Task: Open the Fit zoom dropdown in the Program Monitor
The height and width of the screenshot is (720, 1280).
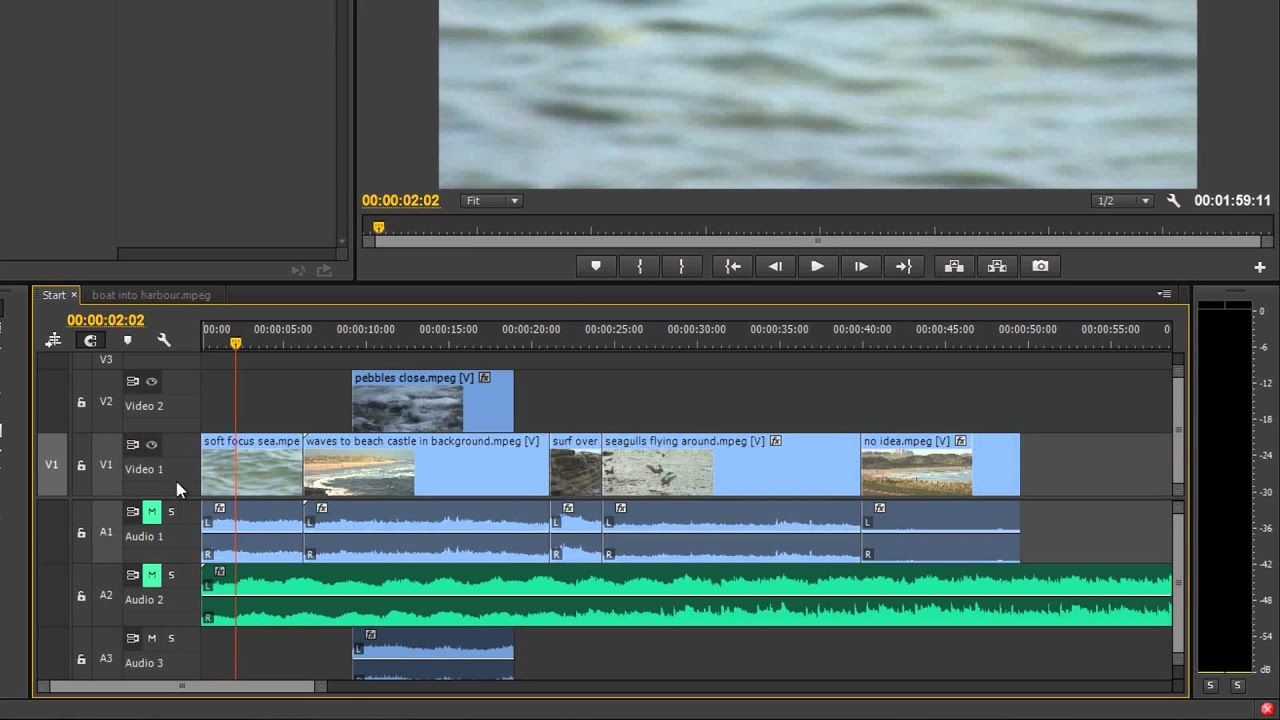Action: tap(491, 200)
